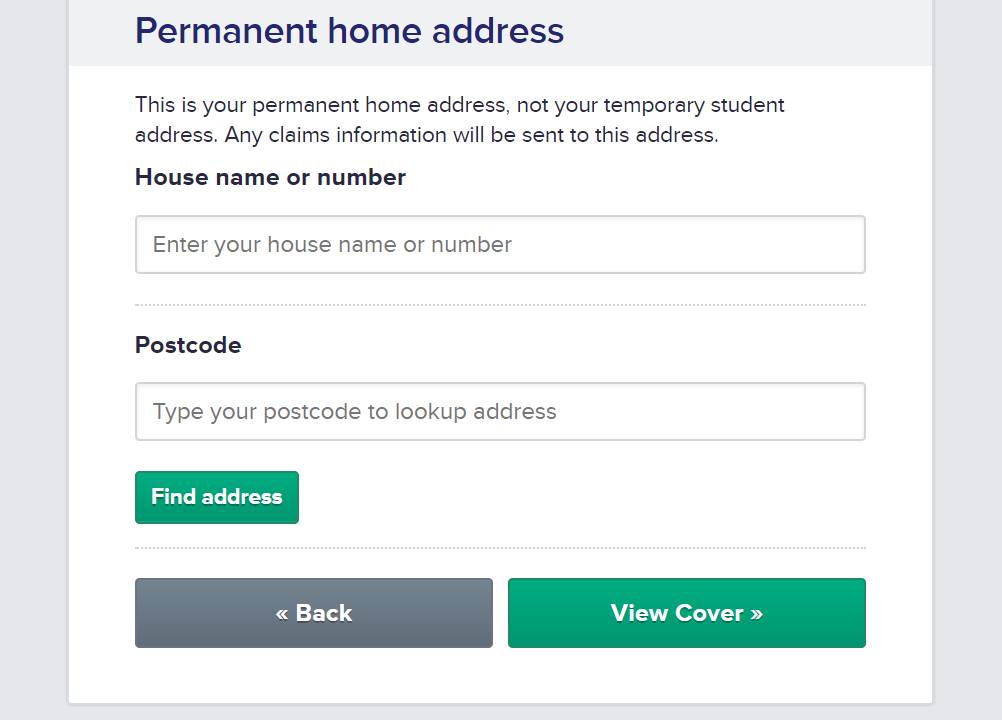This screenshot has width=1002, height=720.
Task: Continue with the View Cover button
Action: pos(686,613)
